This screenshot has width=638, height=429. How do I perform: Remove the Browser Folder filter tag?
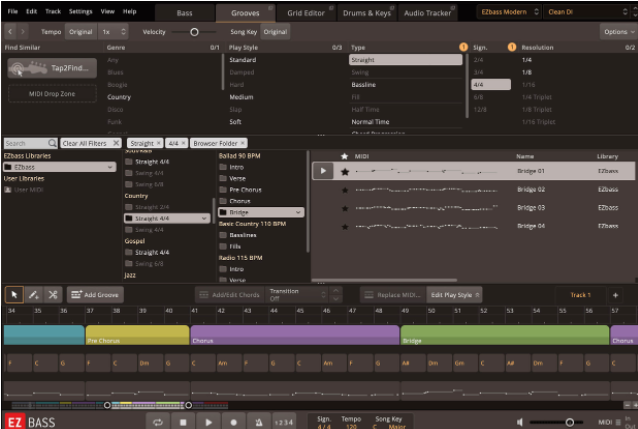point(243,143)
